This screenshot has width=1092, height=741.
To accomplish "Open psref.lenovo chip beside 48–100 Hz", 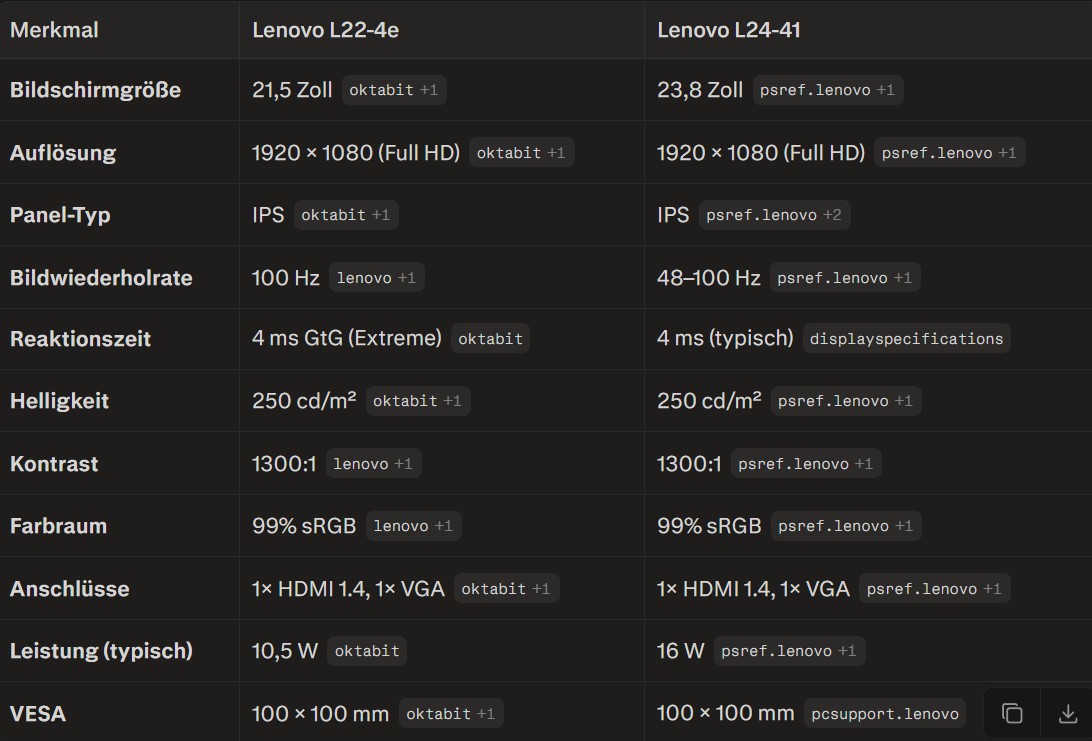I will [x=845, y=277].
